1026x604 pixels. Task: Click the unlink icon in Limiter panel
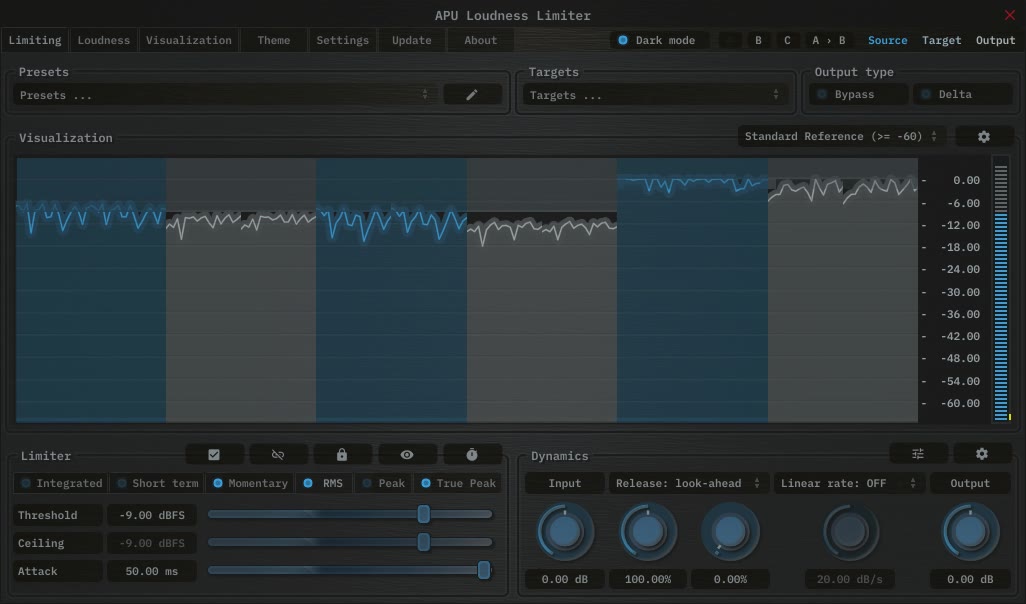click(x=278, y=454)
